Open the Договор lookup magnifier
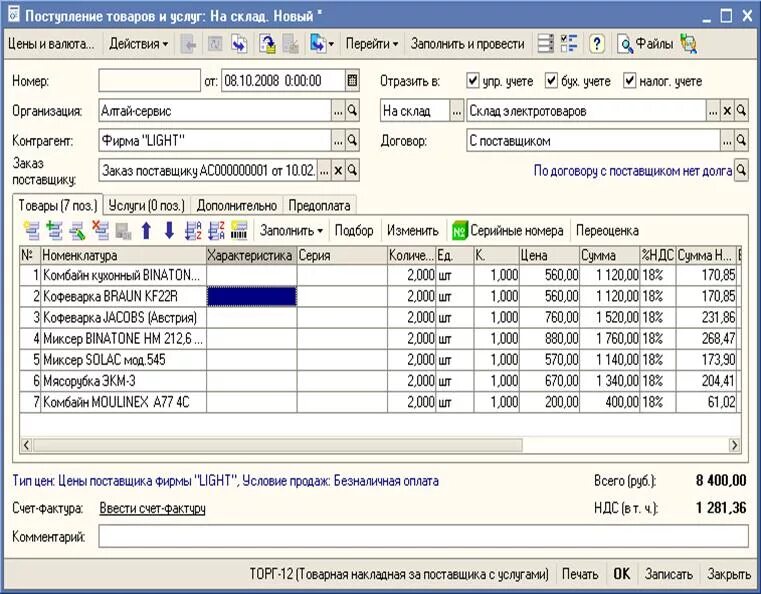The height and width of the screenshot is (594, 761). (x=741, y=141)
